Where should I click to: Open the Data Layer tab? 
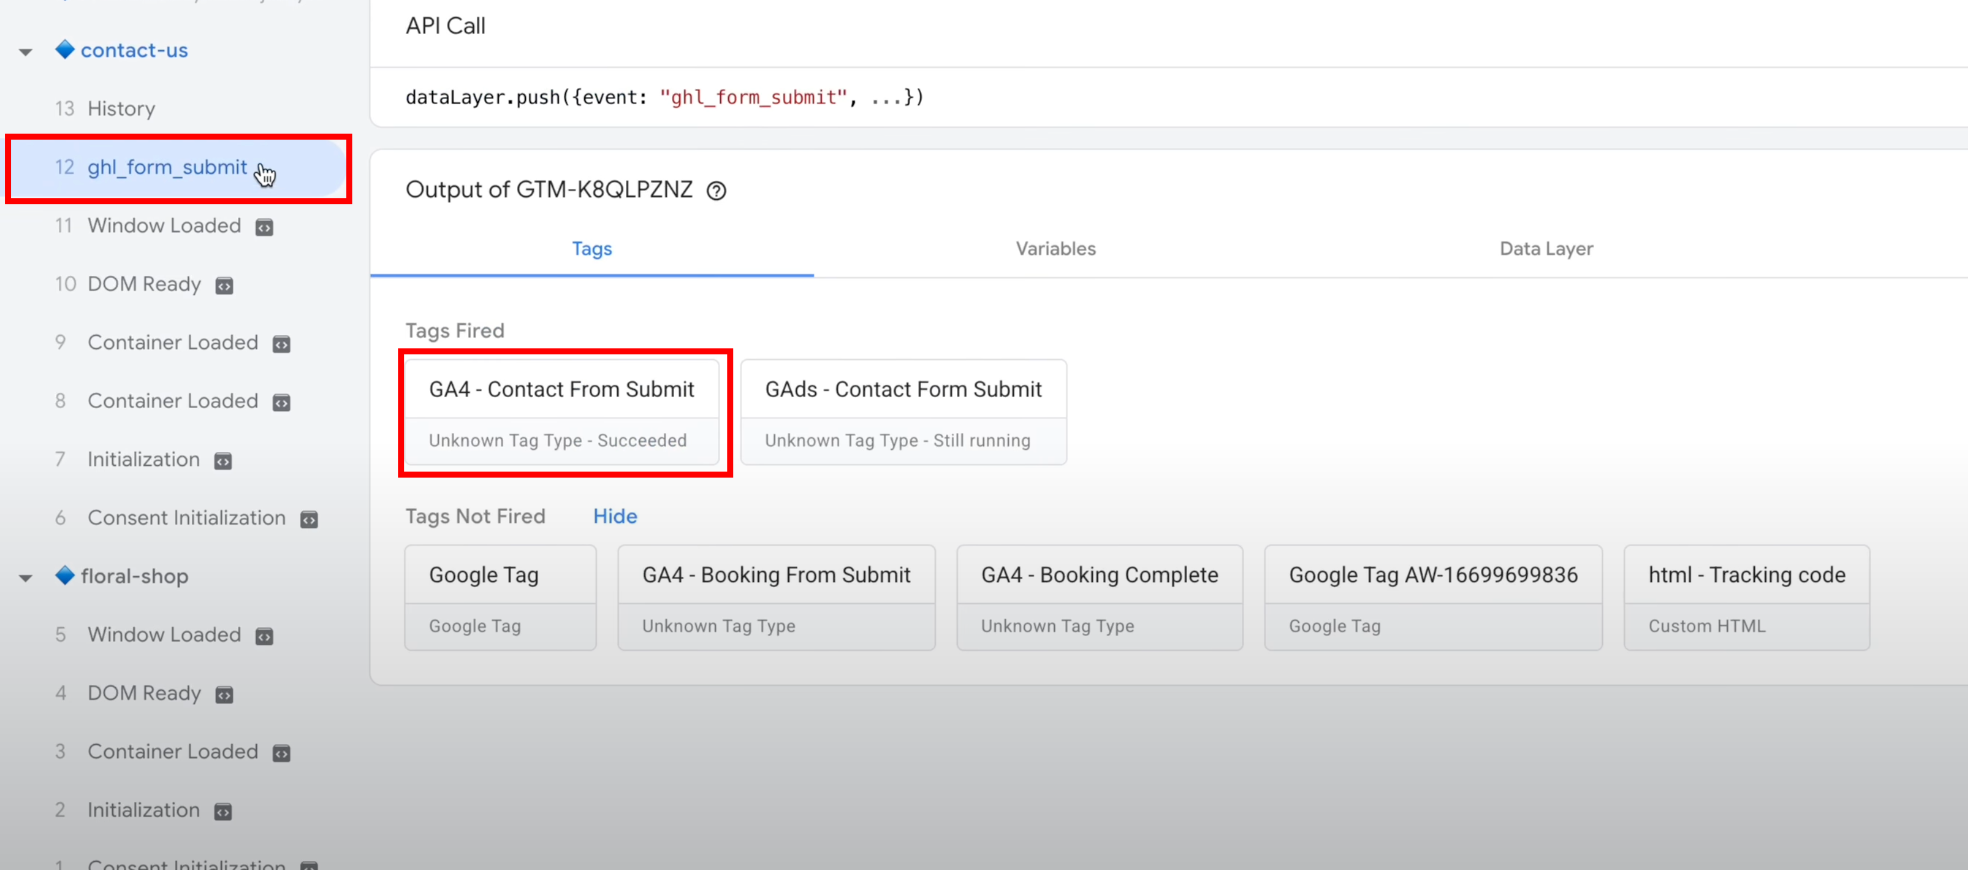[x=1545, y=249]
